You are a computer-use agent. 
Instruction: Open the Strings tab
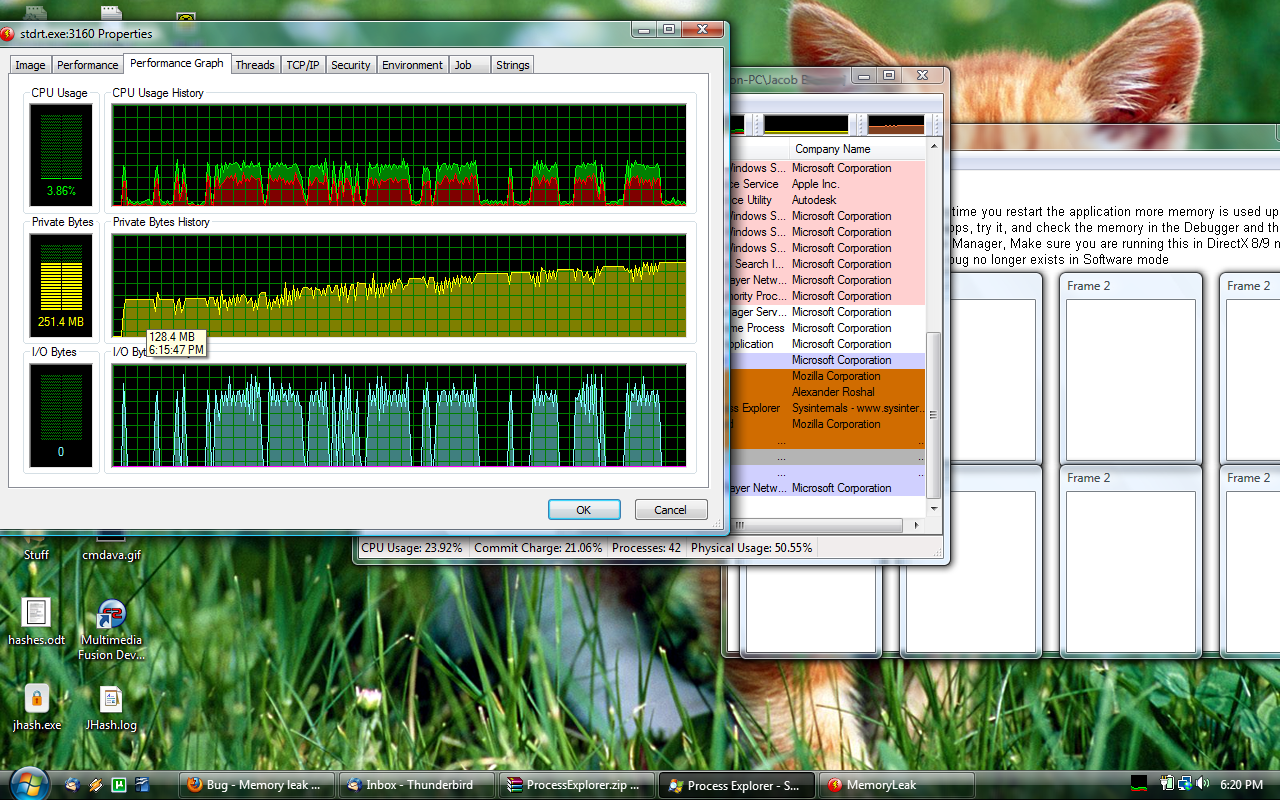coord(513,65)
